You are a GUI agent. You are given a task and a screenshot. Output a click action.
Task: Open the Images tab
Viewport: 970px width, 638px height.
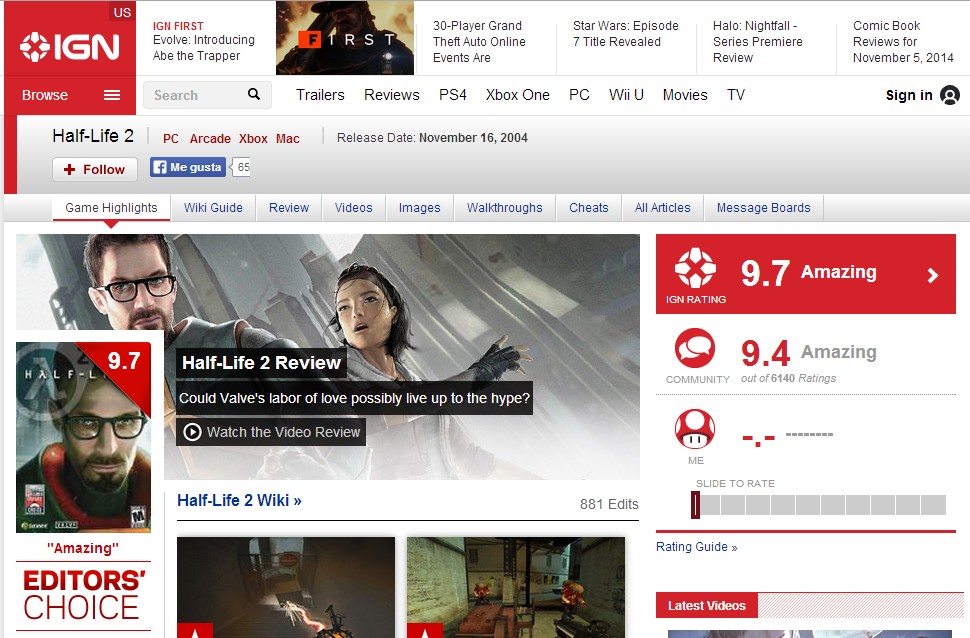pos(419,208)
